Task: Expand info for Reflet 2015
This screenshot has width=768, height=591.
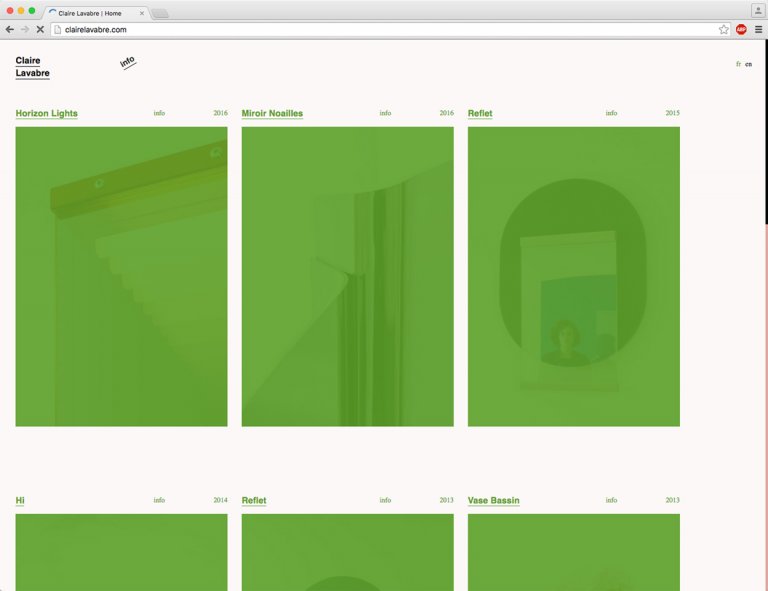Action: [x=611, y=113]
